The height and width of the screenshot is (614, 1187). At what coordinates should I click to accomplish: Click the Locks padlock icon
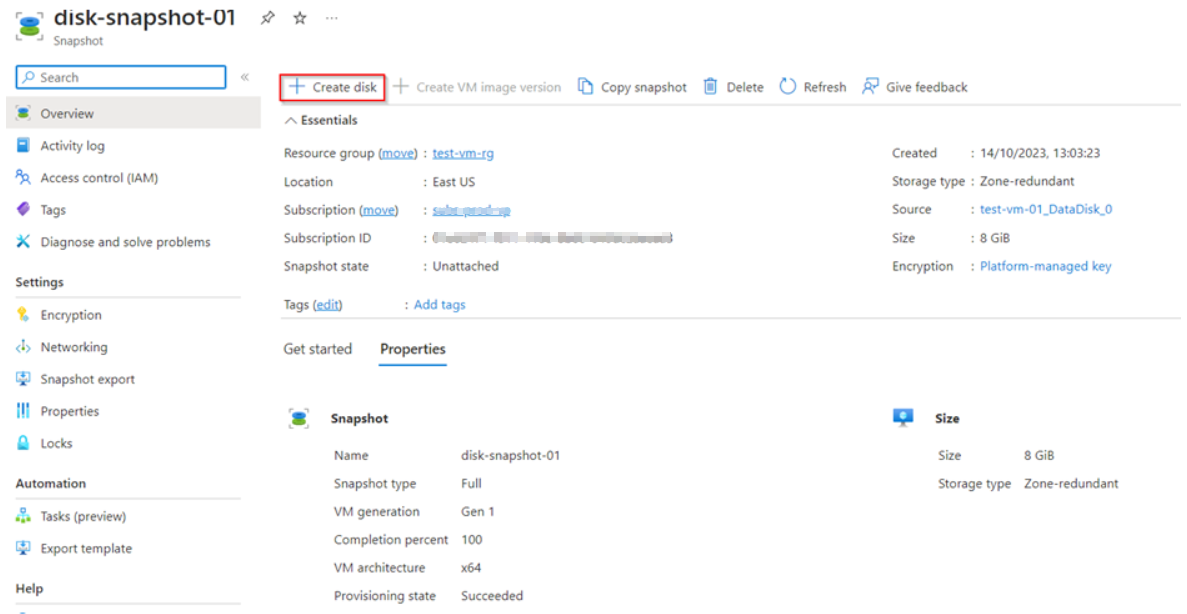23,443
